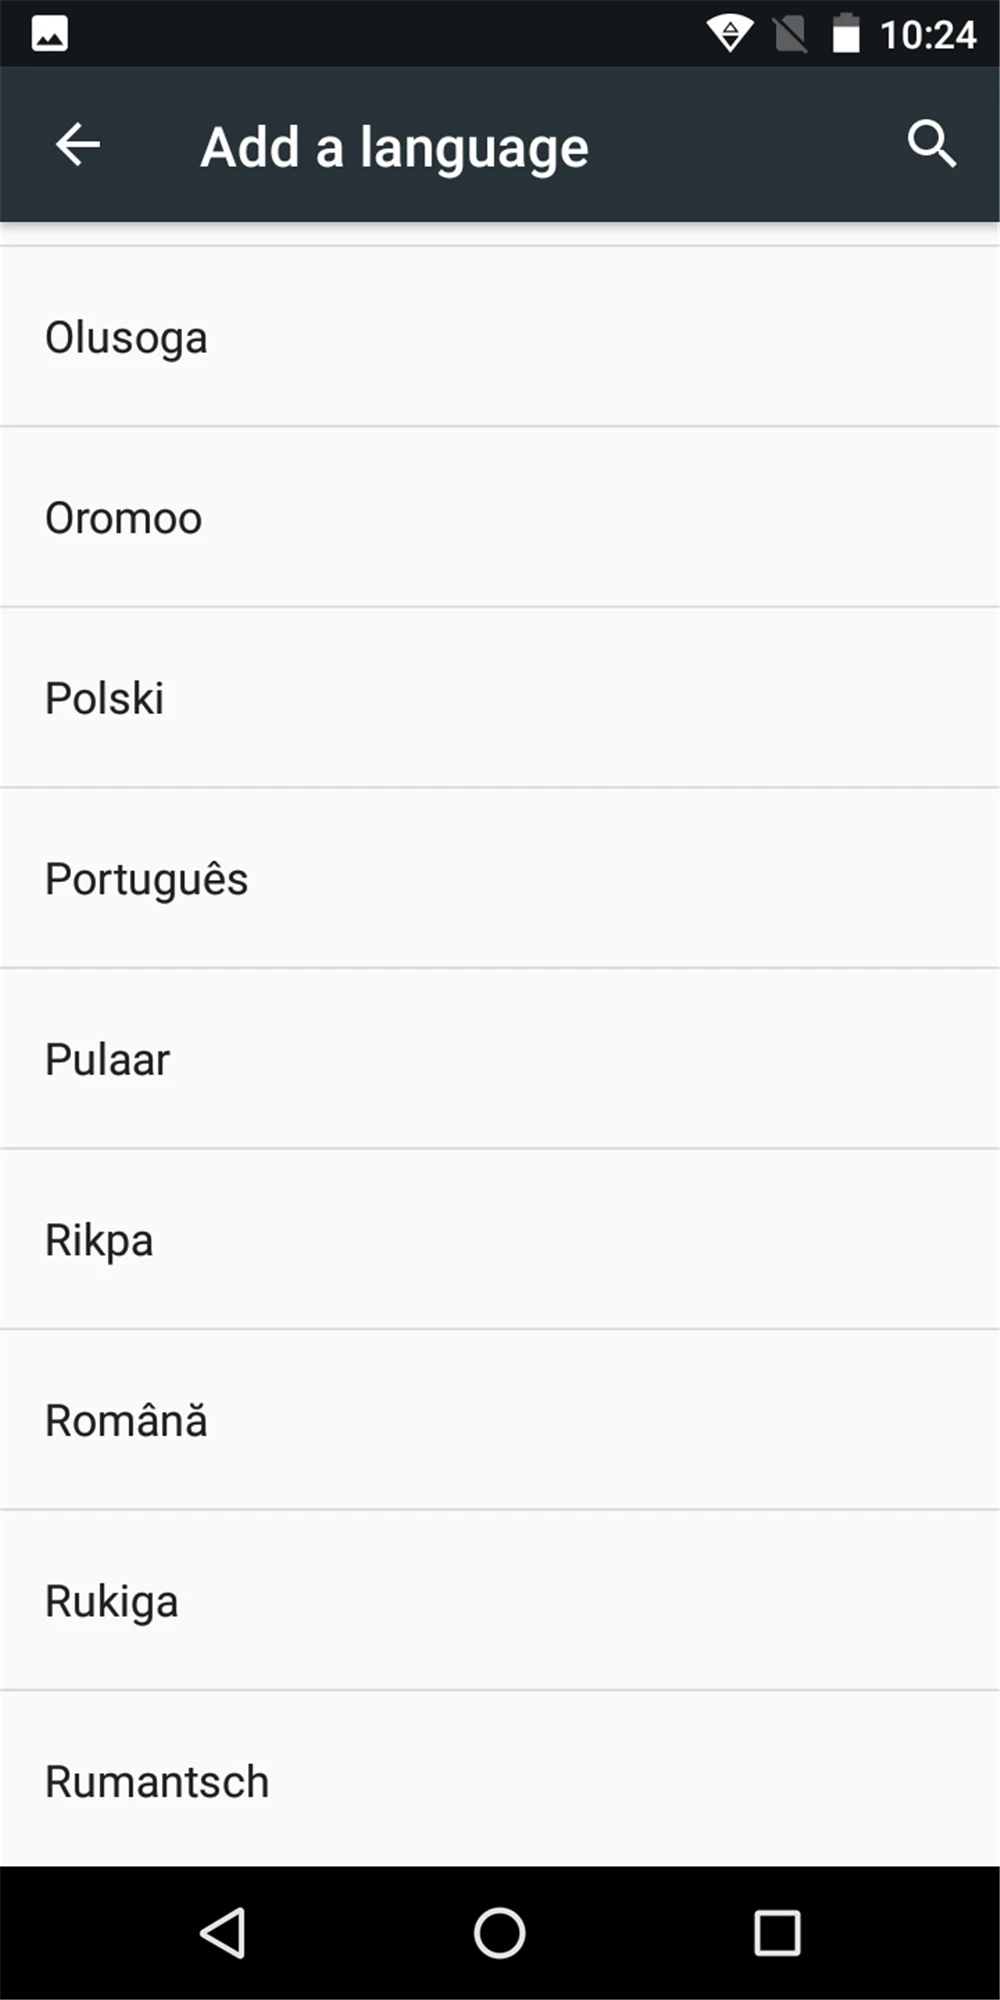Tap the Add a language title
The width and height of the screenshot is (1000, 2000).
(x=394, y=147)
